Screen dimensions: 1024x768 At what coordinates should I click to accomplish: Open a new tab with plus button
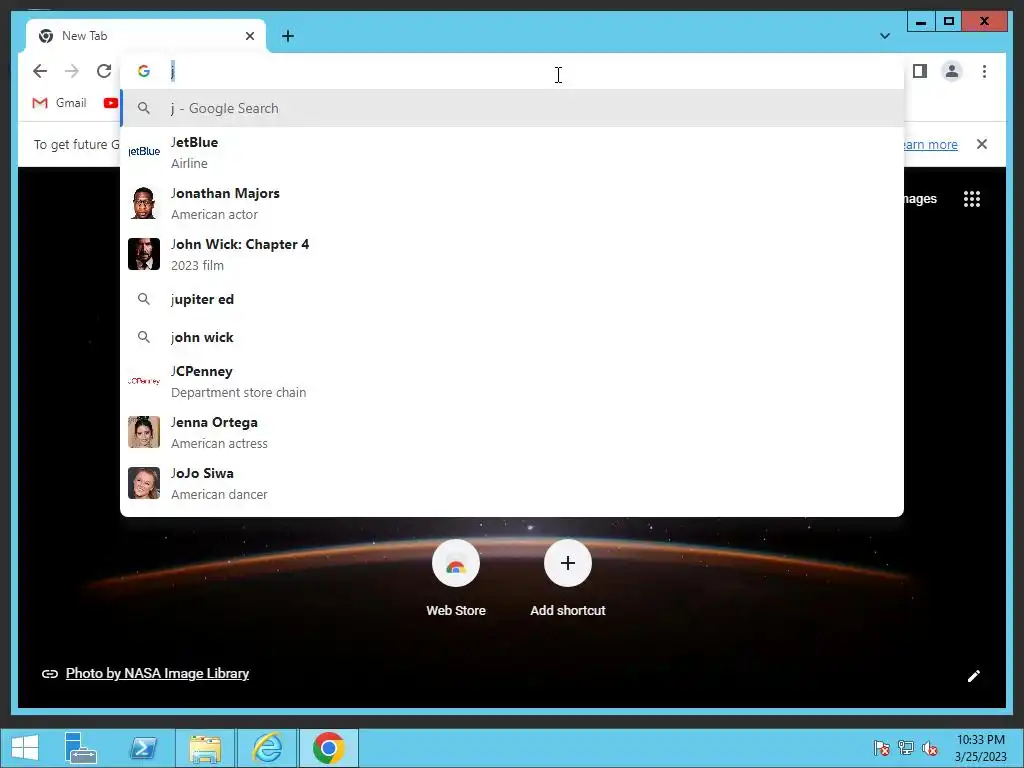(288, 36)
